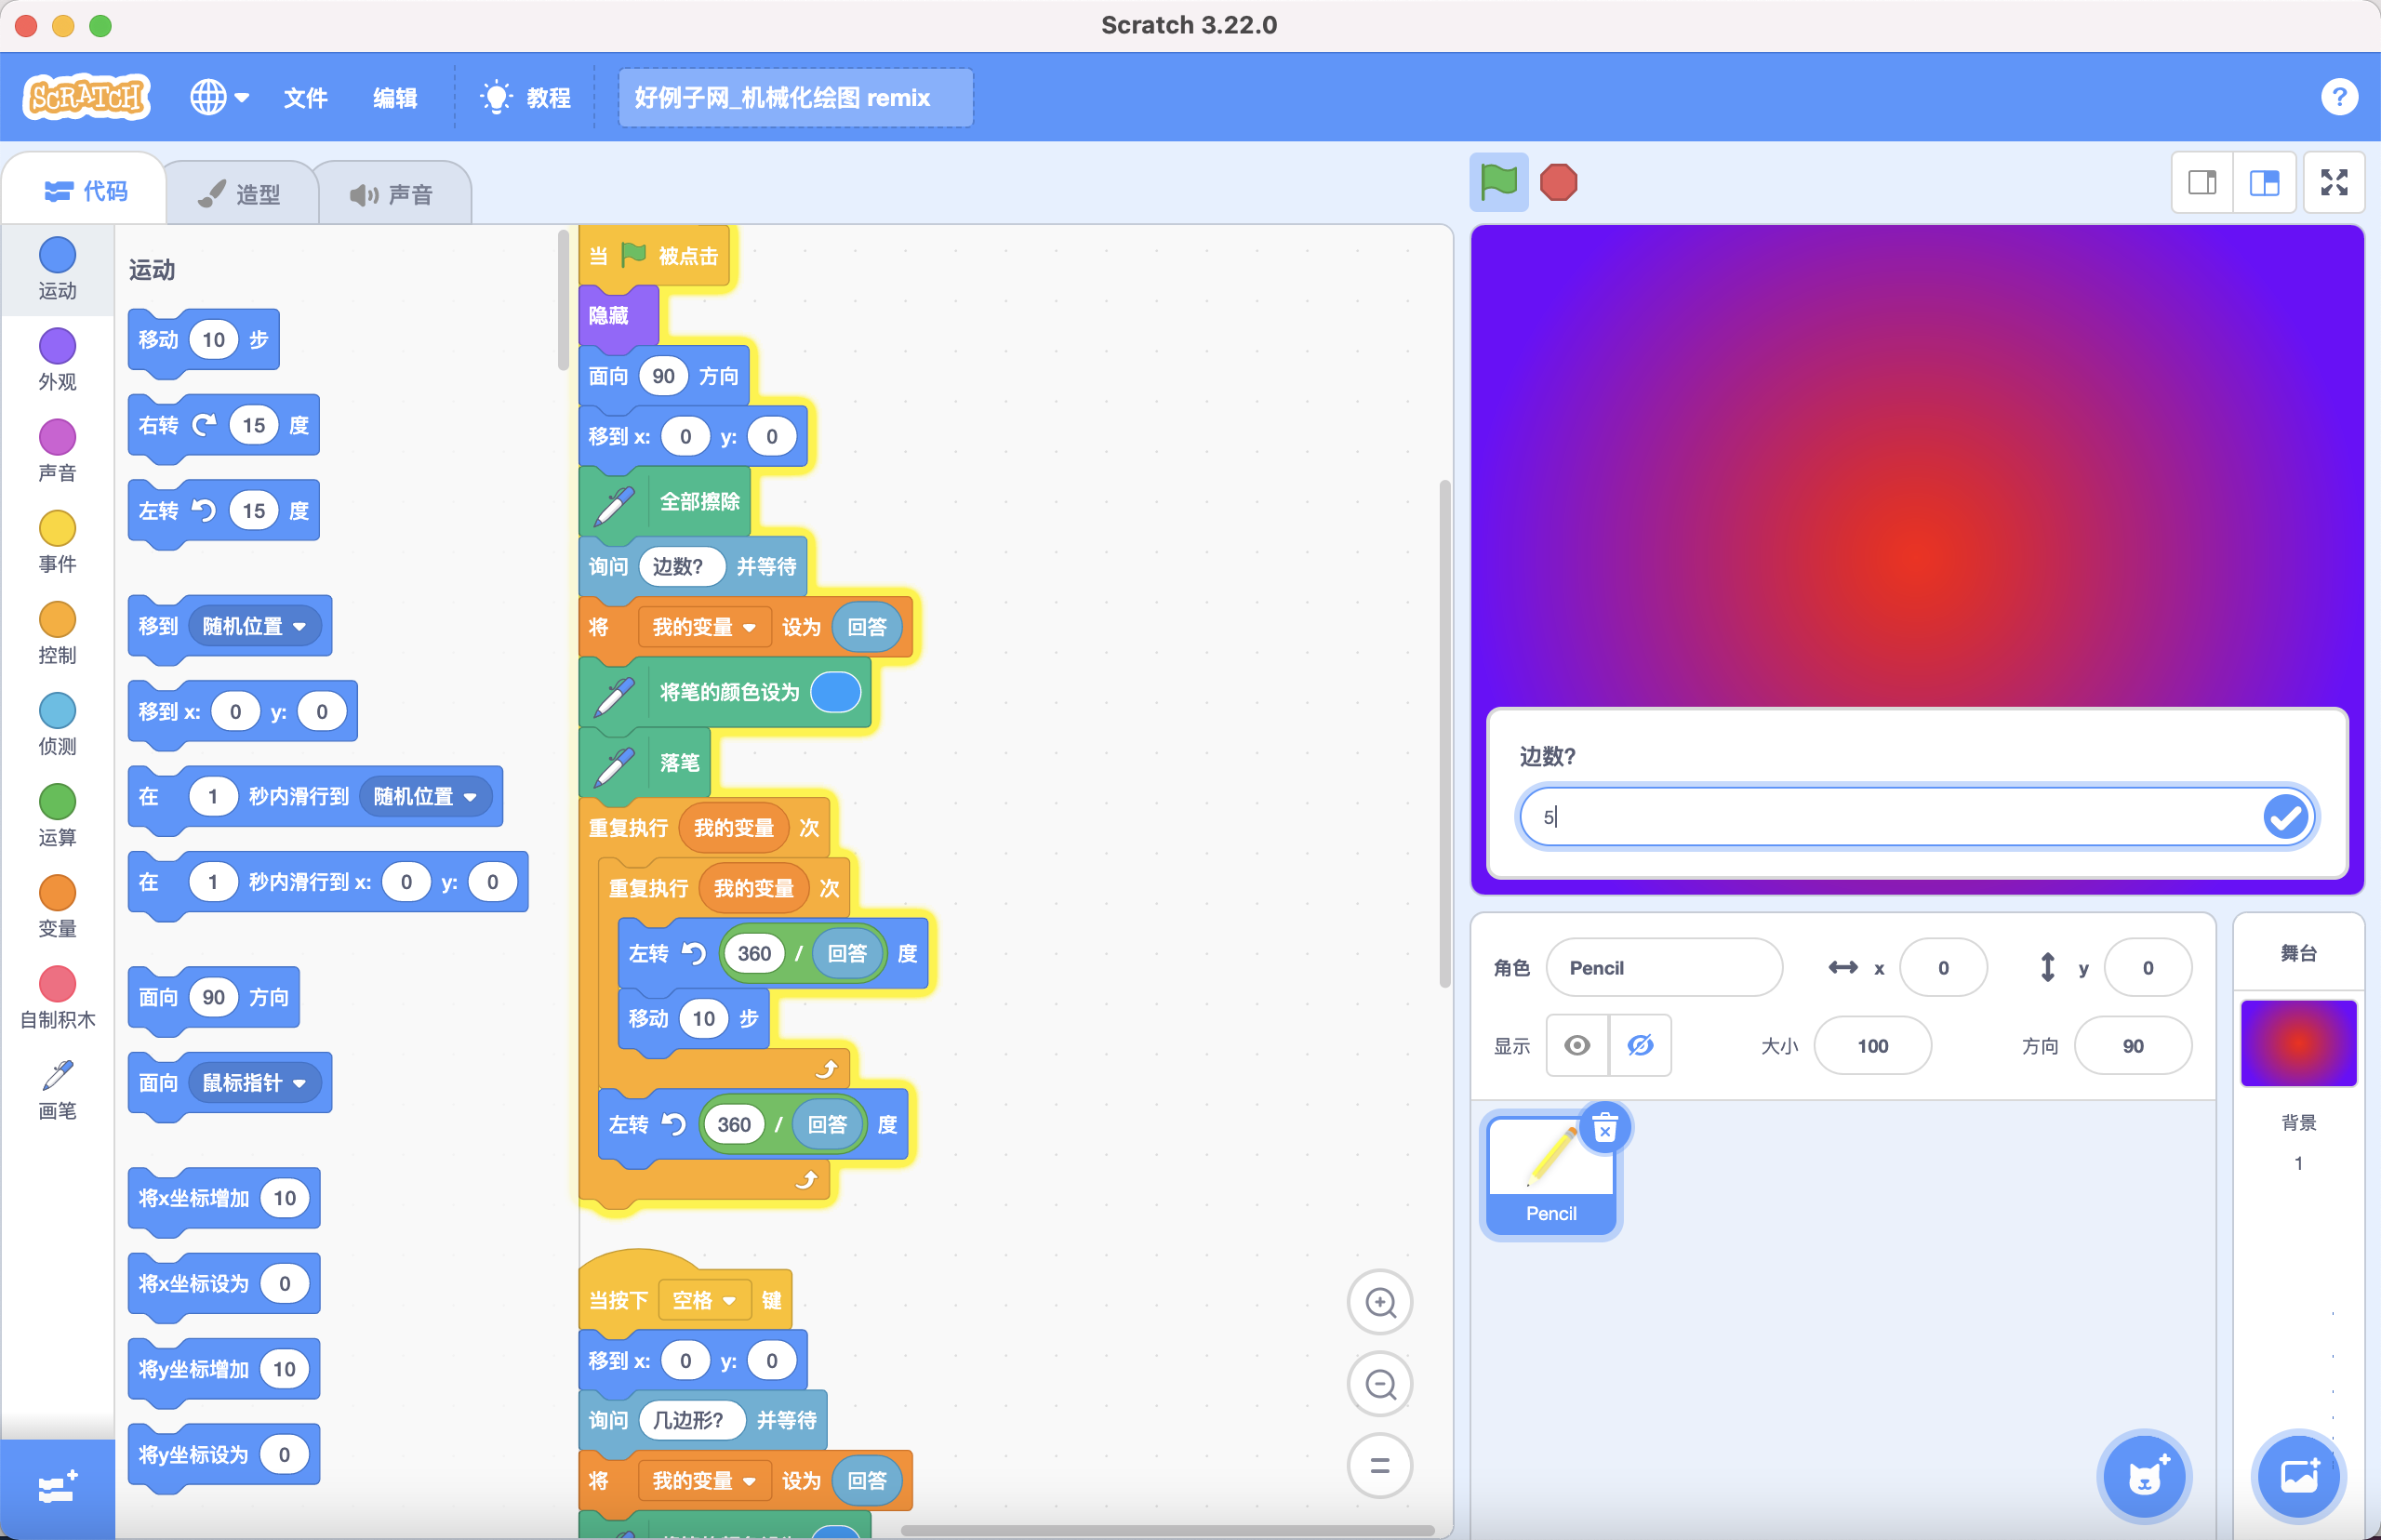The width and height of the screenshot is (2381, 1540).
Task: Click the 隐藏 hide block in script
Action: click(618, 316)
